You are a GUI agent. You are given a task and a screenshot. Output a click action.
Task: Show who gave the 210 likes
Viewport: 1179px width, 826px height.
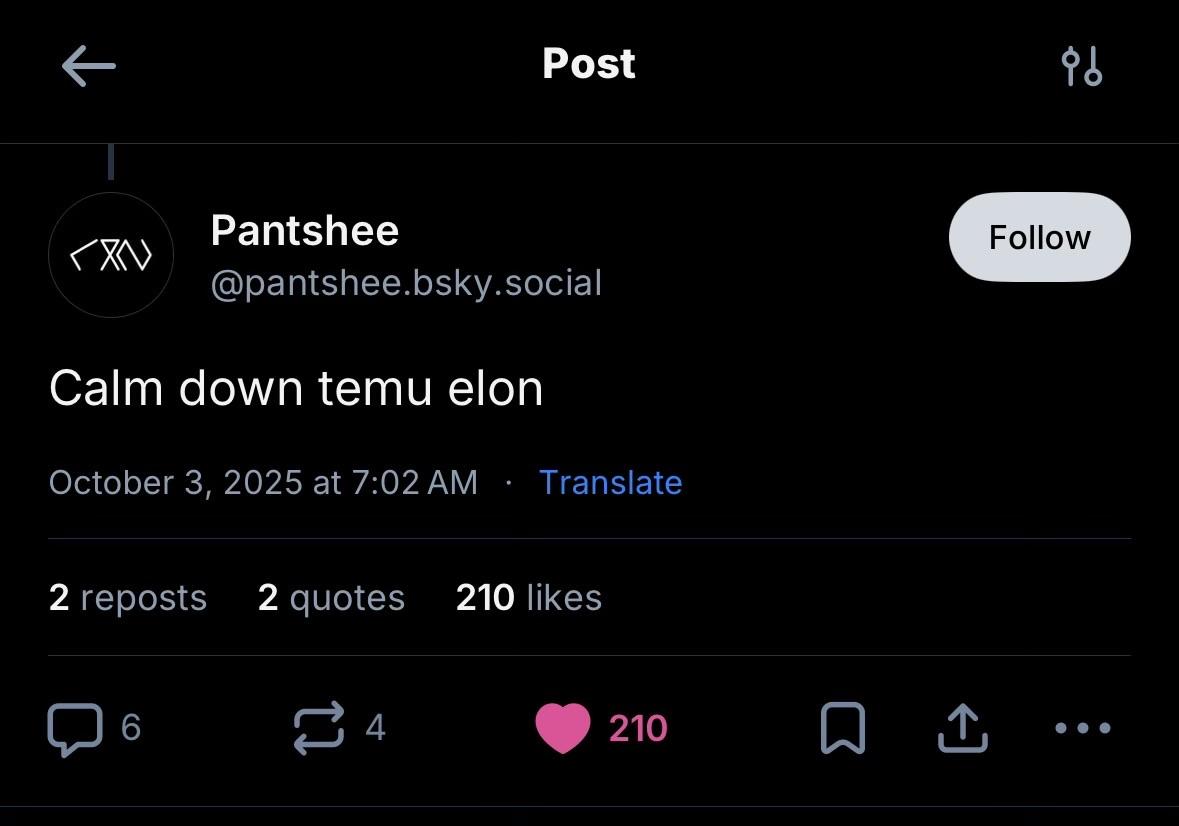pos(528,597)
